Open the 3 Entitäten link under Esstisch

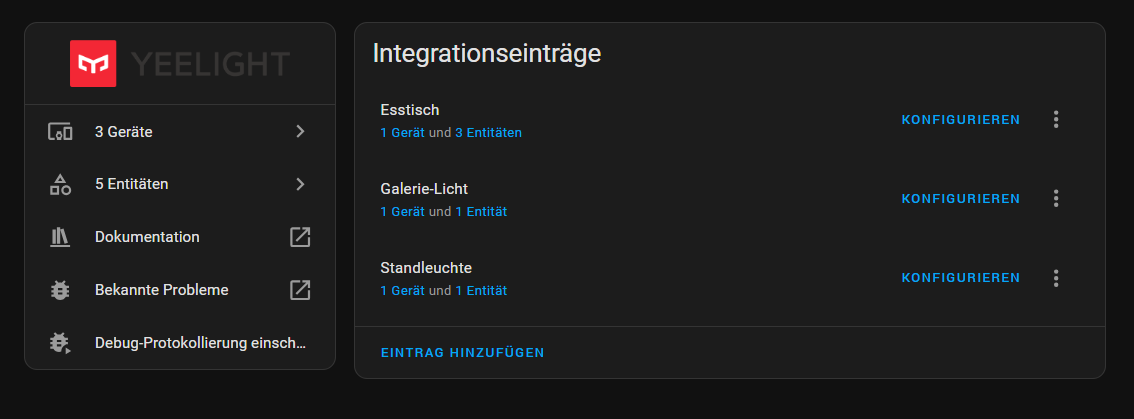click(488, 133)
